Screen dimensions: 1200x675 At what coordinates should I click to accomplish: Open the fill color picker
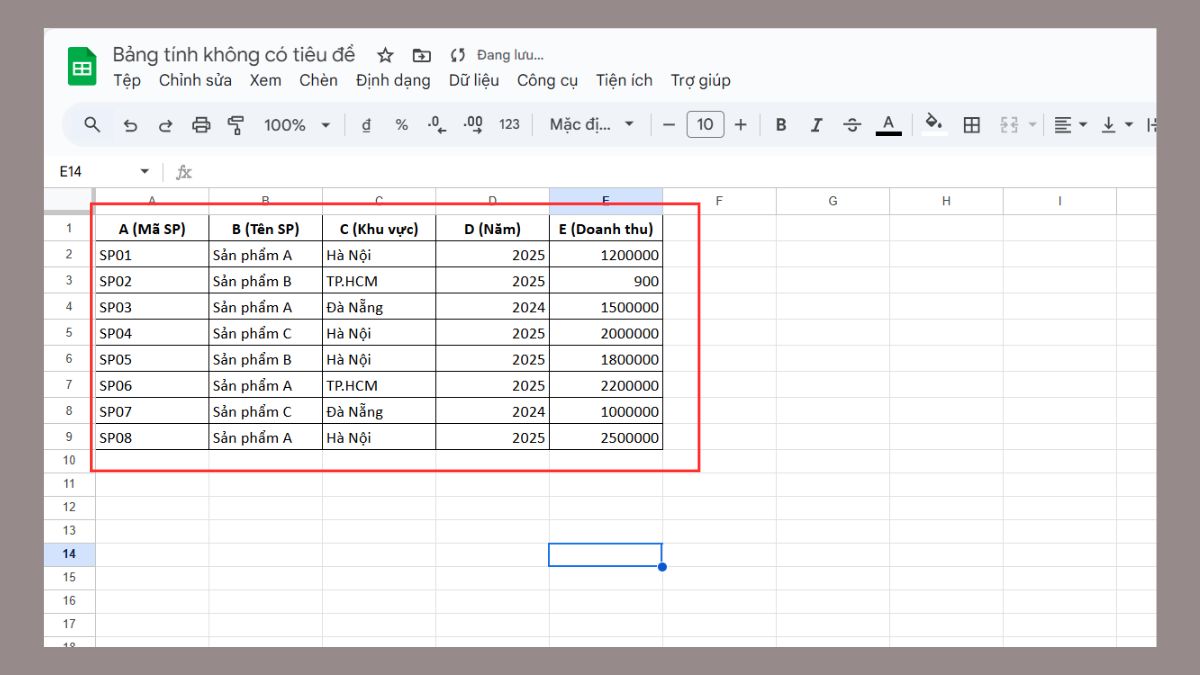(933, 125)
